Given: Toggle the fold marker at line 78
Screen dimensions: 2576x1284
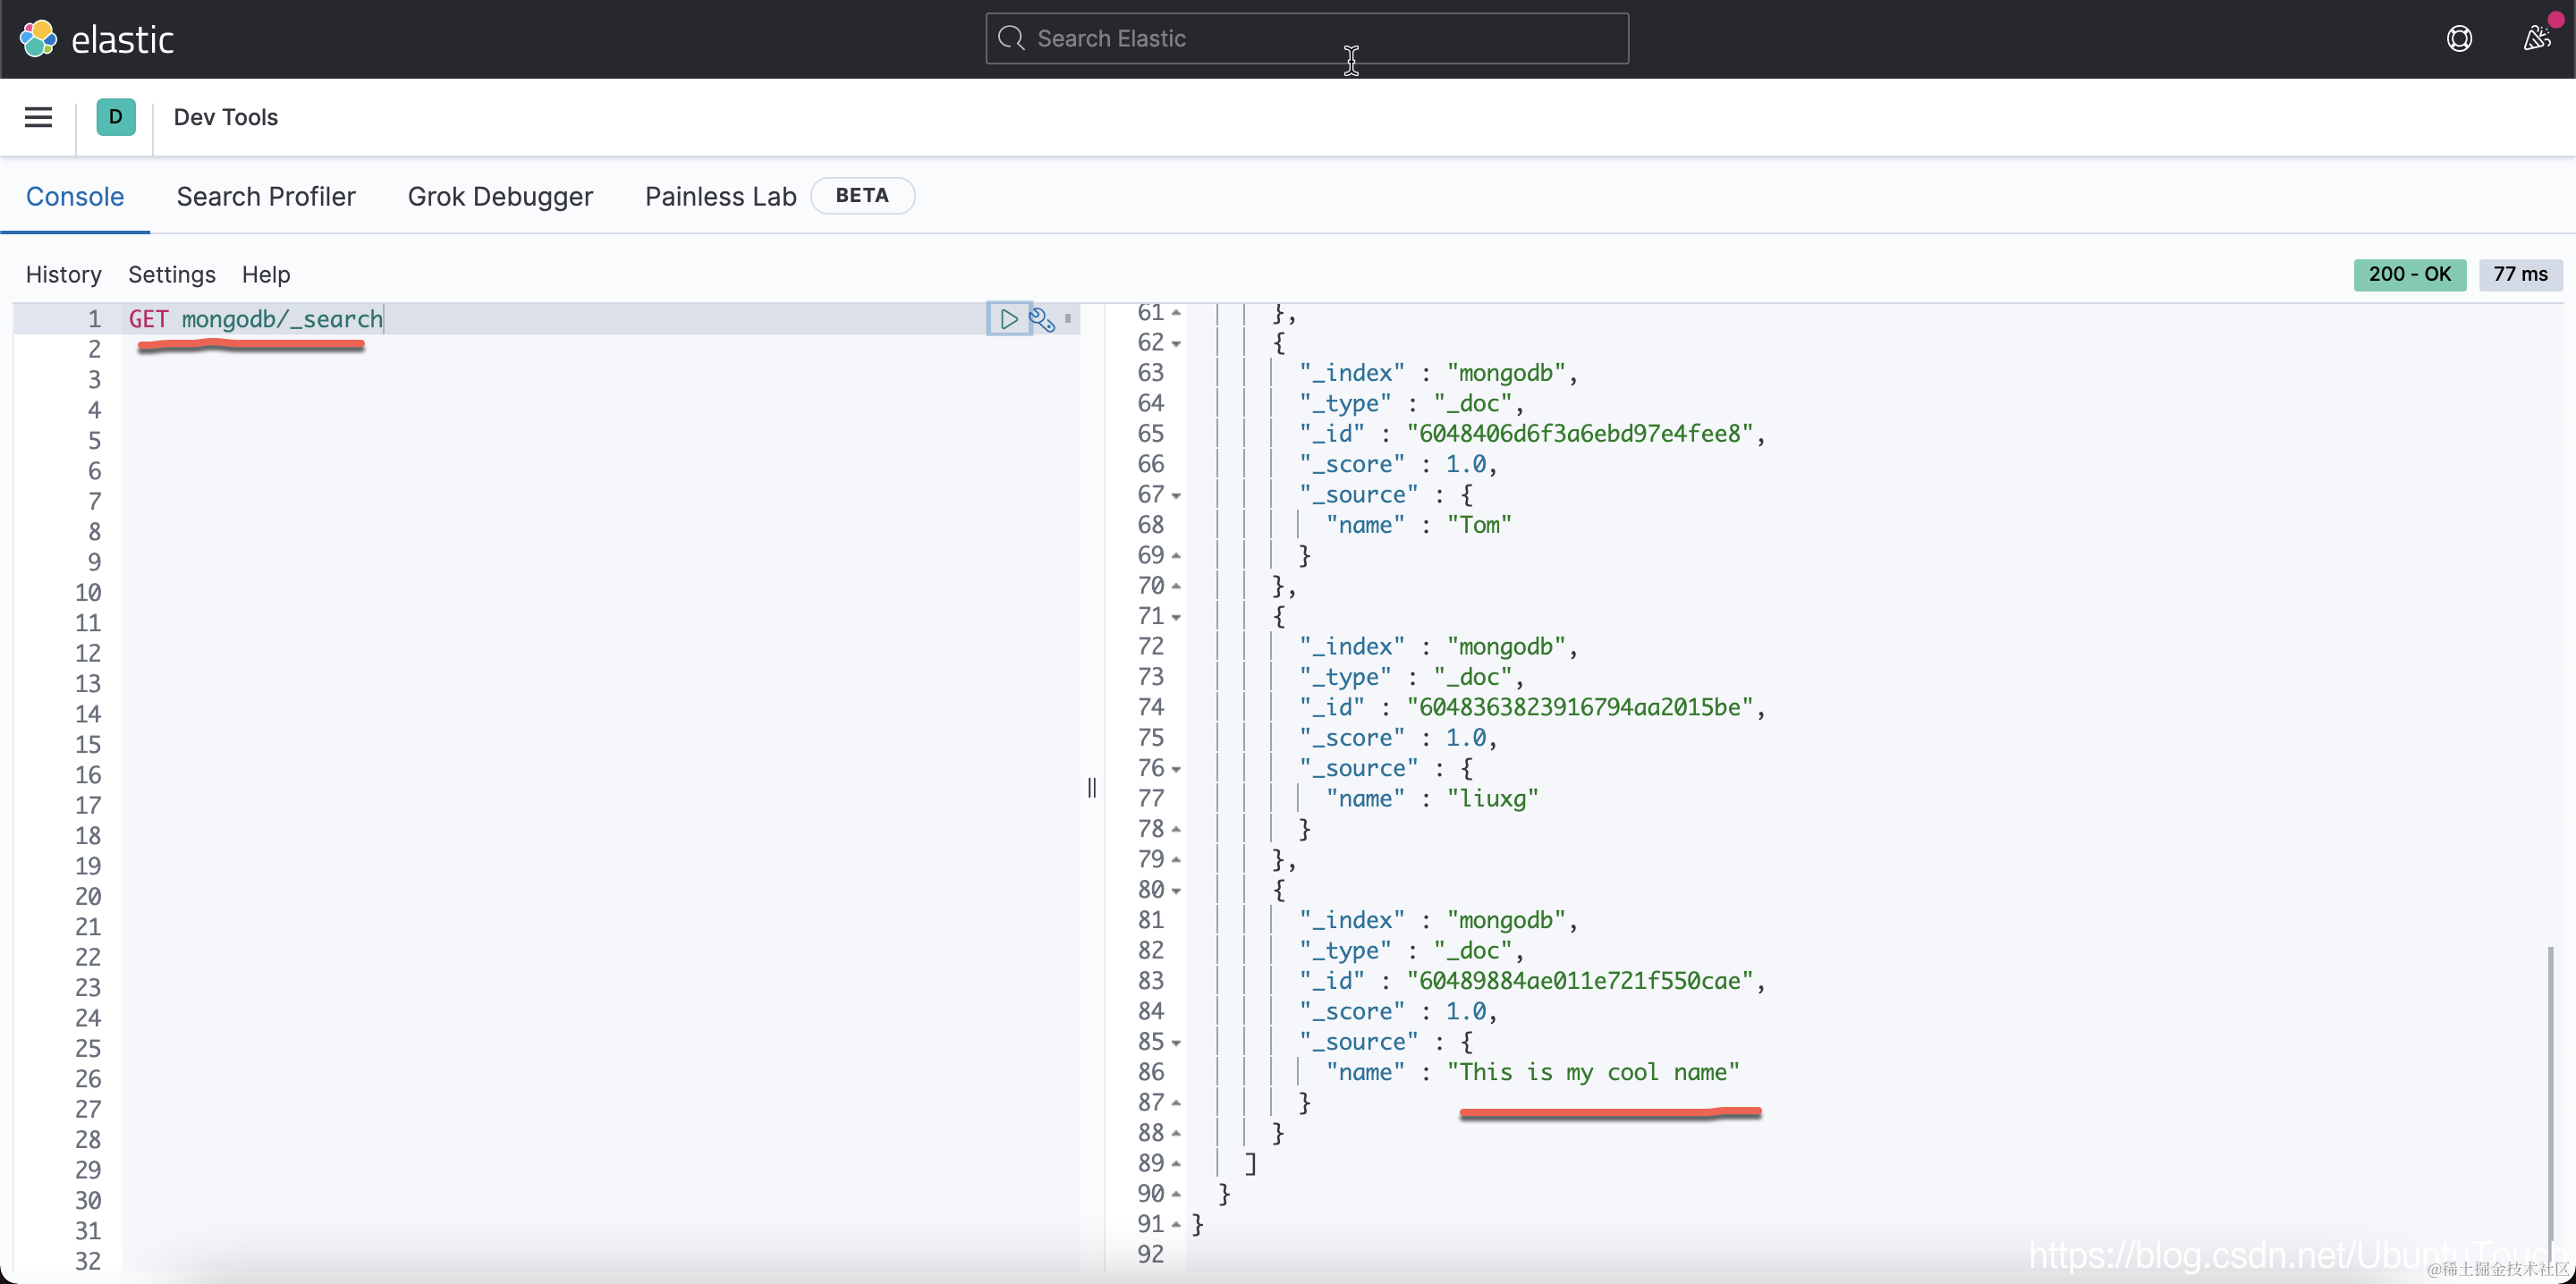Looking at the screenshot, I should (1176, 830).
